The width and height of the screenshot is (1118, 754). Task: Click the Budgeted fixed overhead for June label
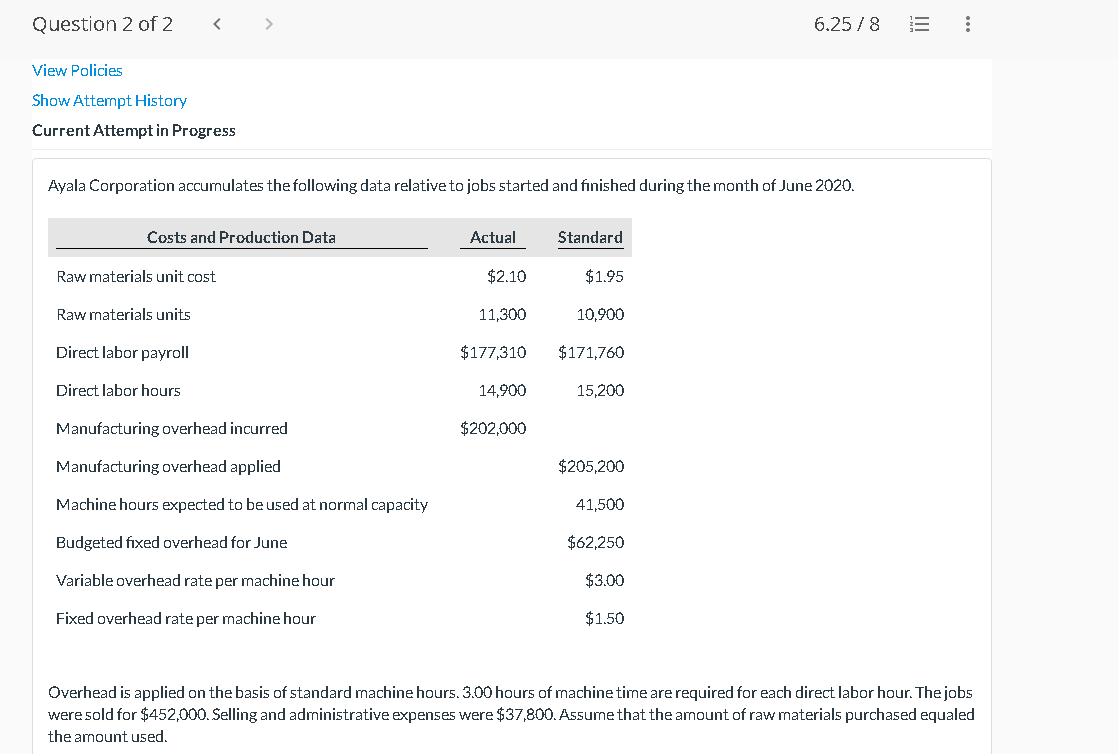171,543
